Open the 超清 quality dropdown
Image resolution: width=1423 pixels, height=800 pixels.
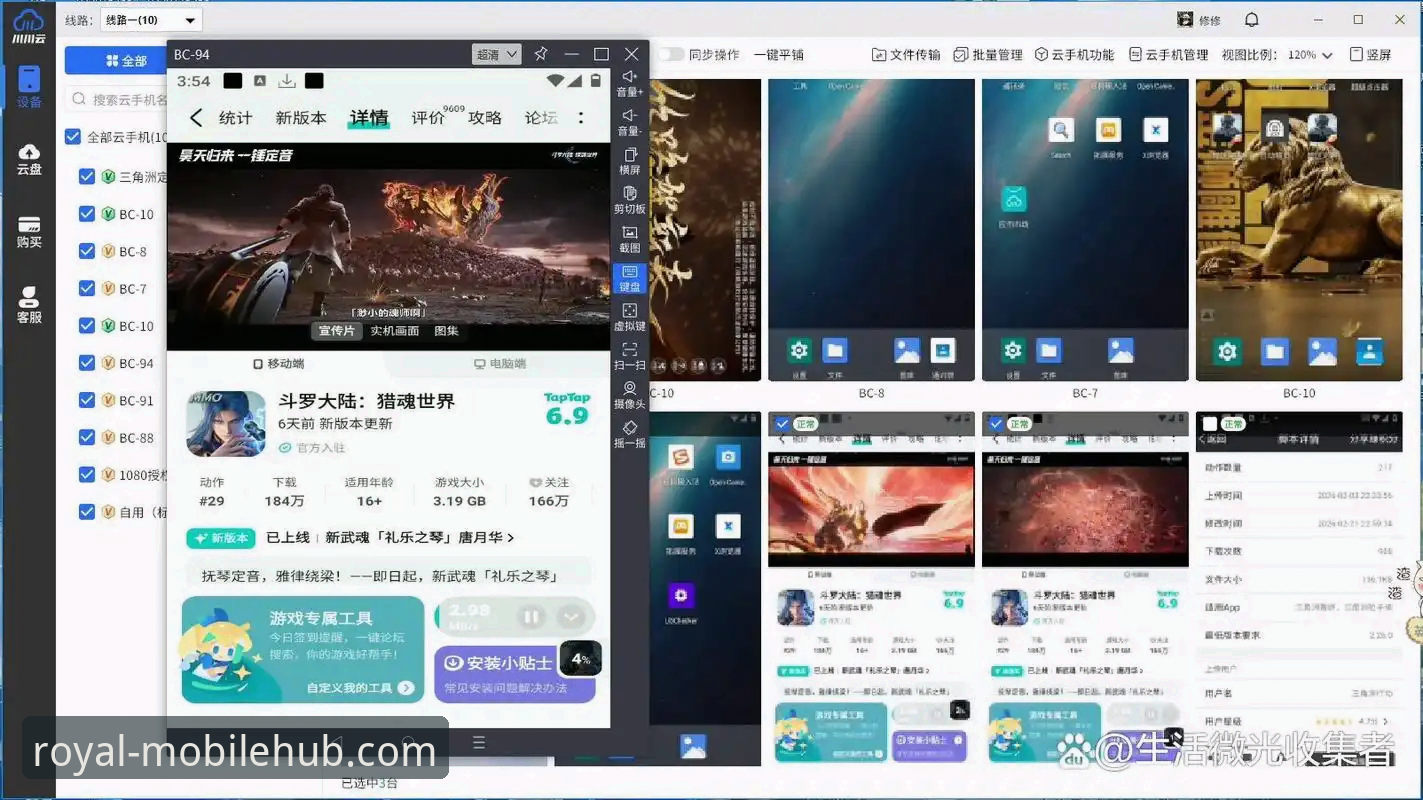point(496,54)
